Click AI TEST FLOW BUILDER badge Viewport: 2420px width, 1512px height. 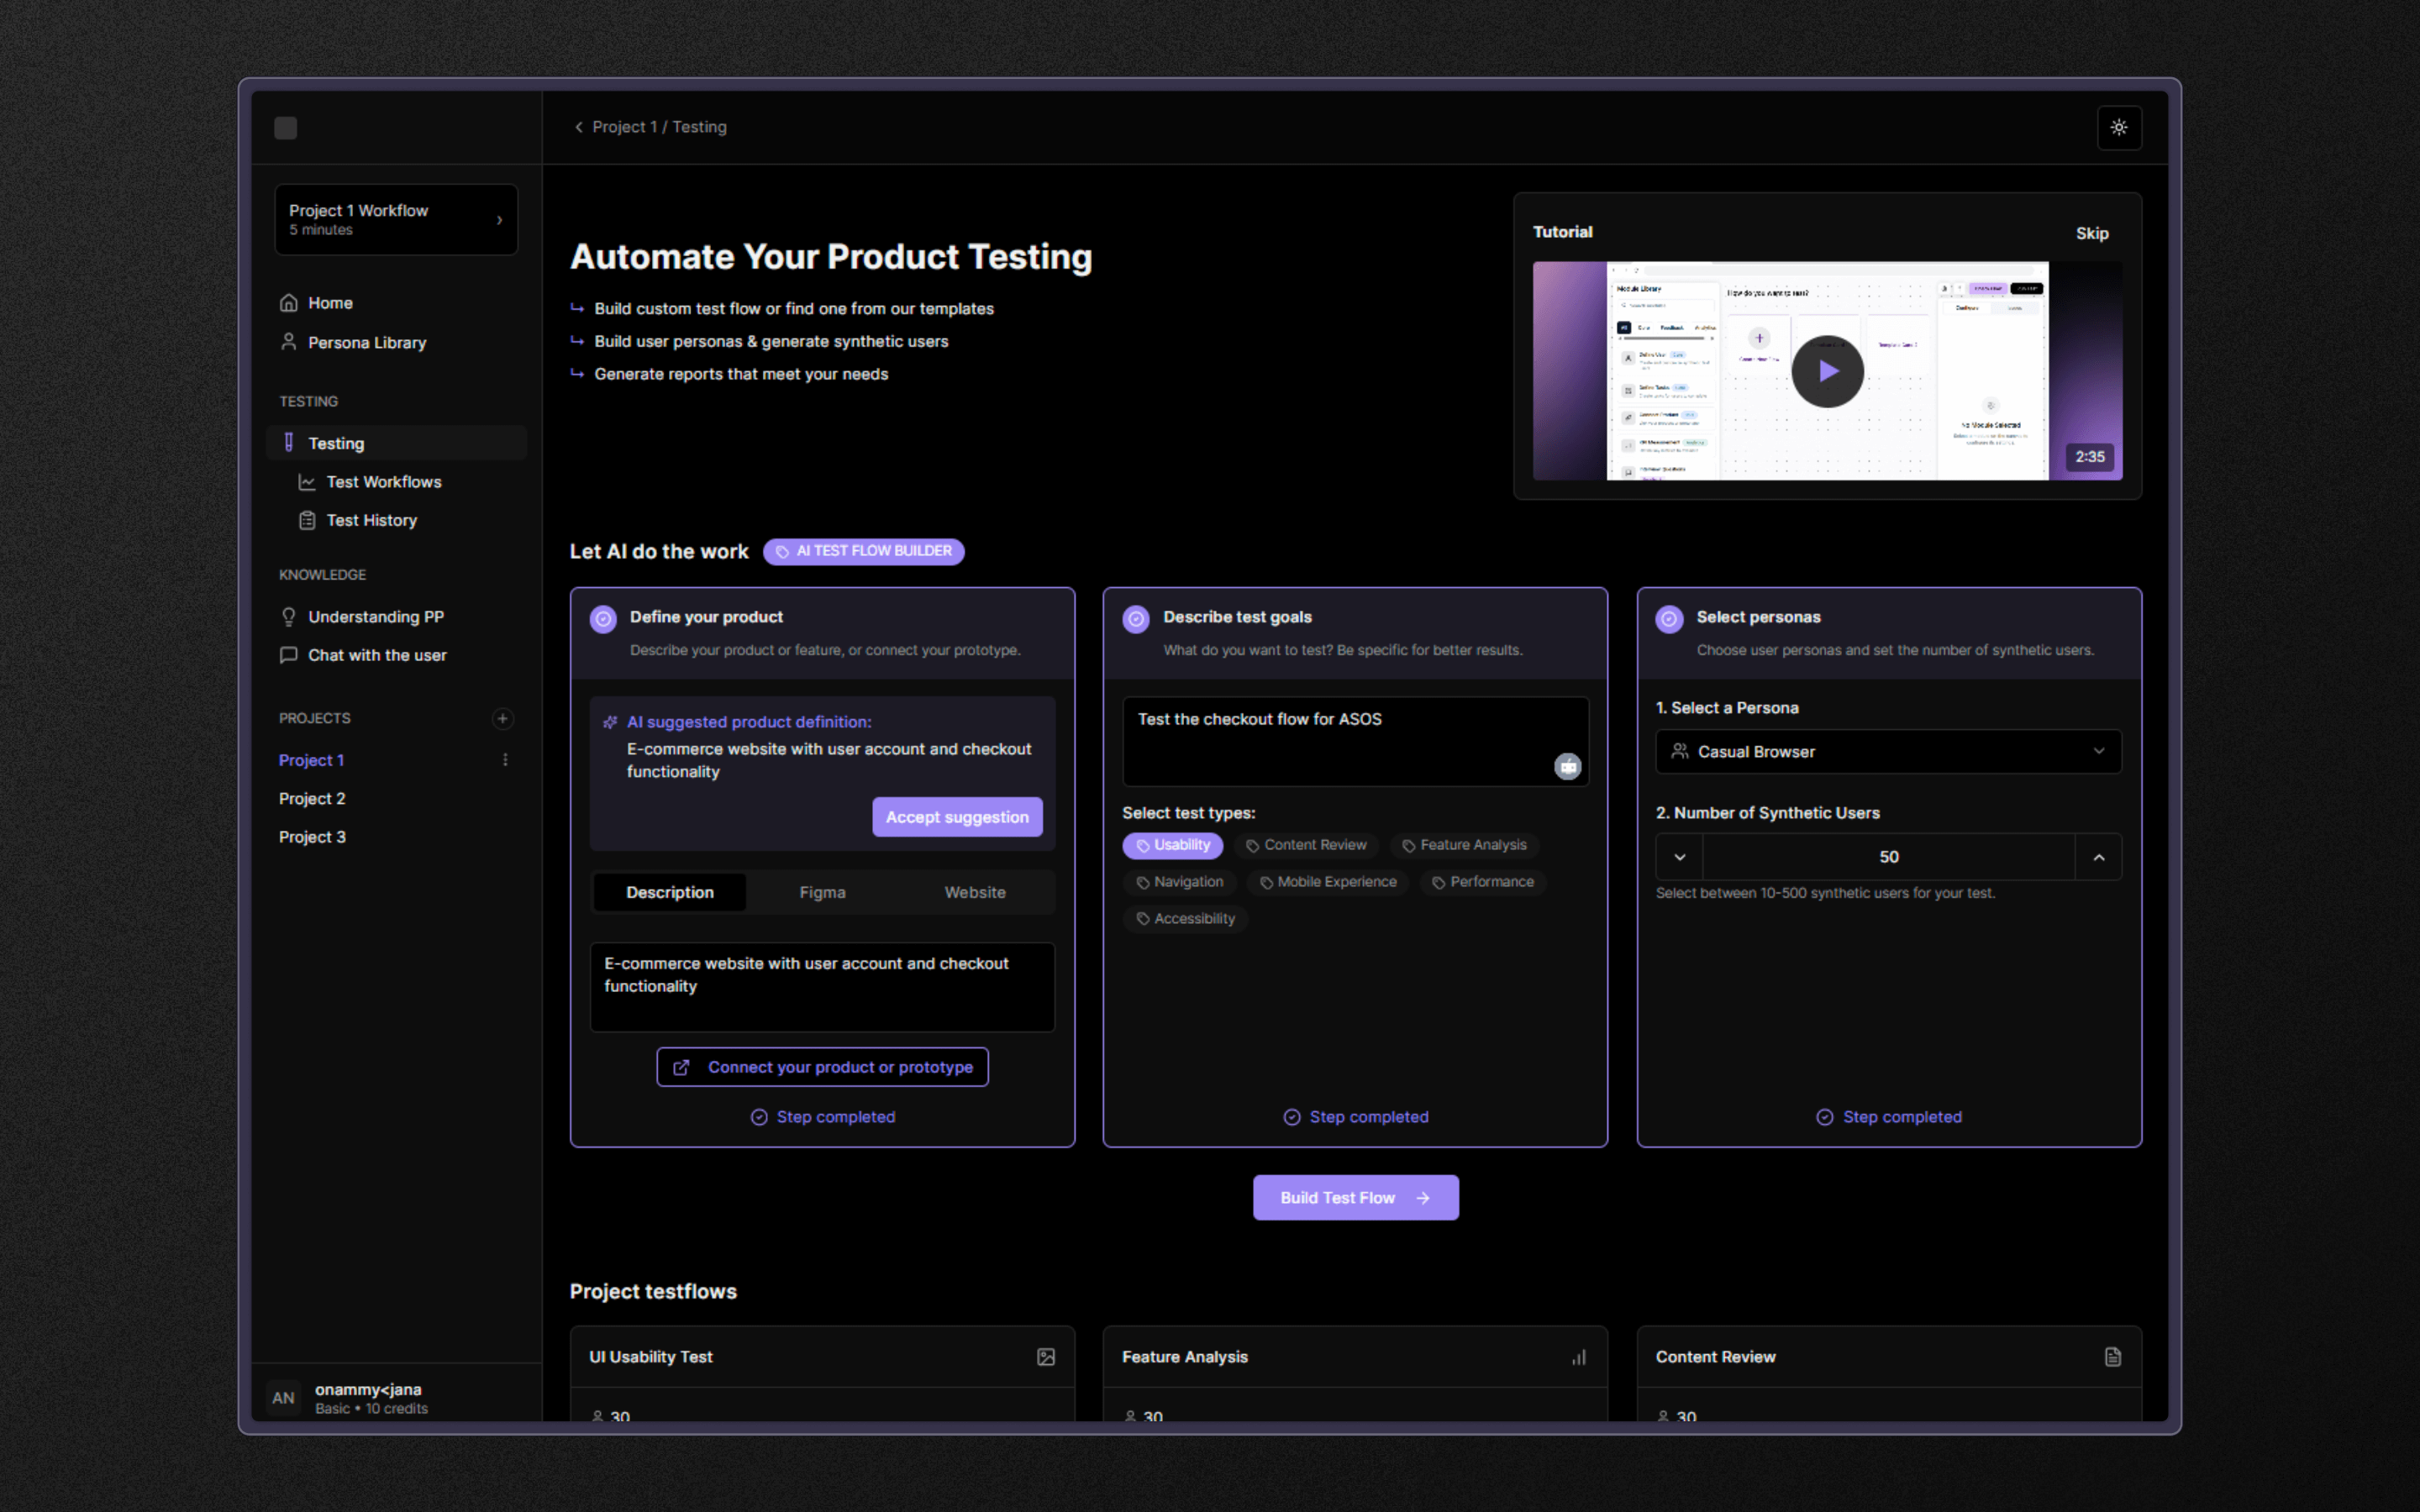click(863, 551)
